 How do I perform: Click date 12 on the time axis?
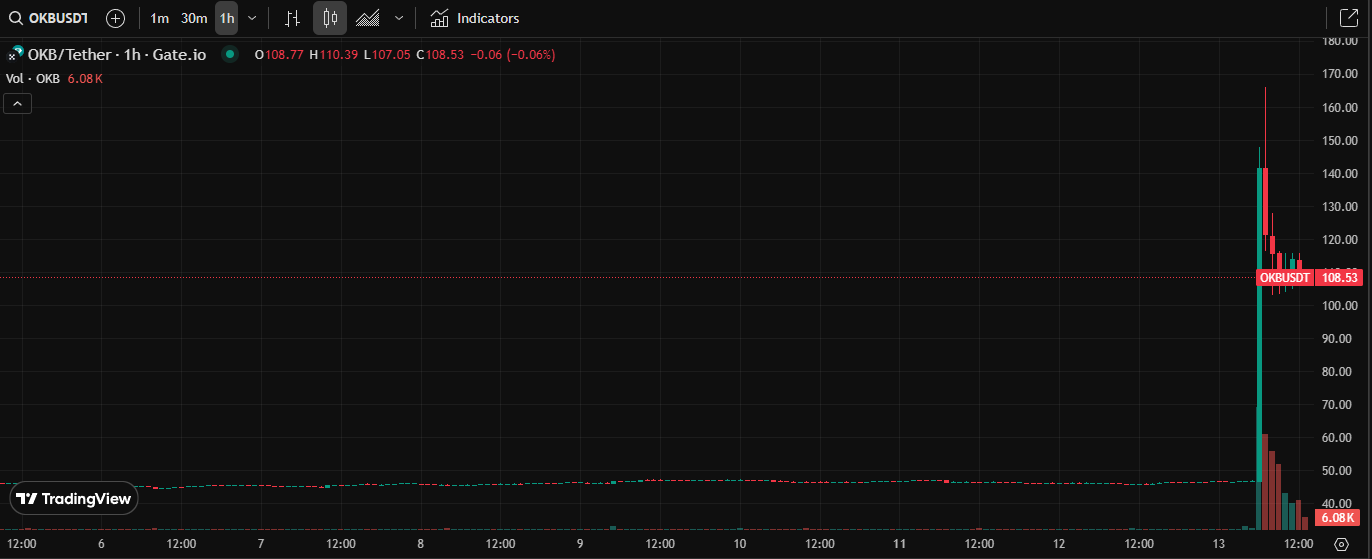tap(1059, 544)
